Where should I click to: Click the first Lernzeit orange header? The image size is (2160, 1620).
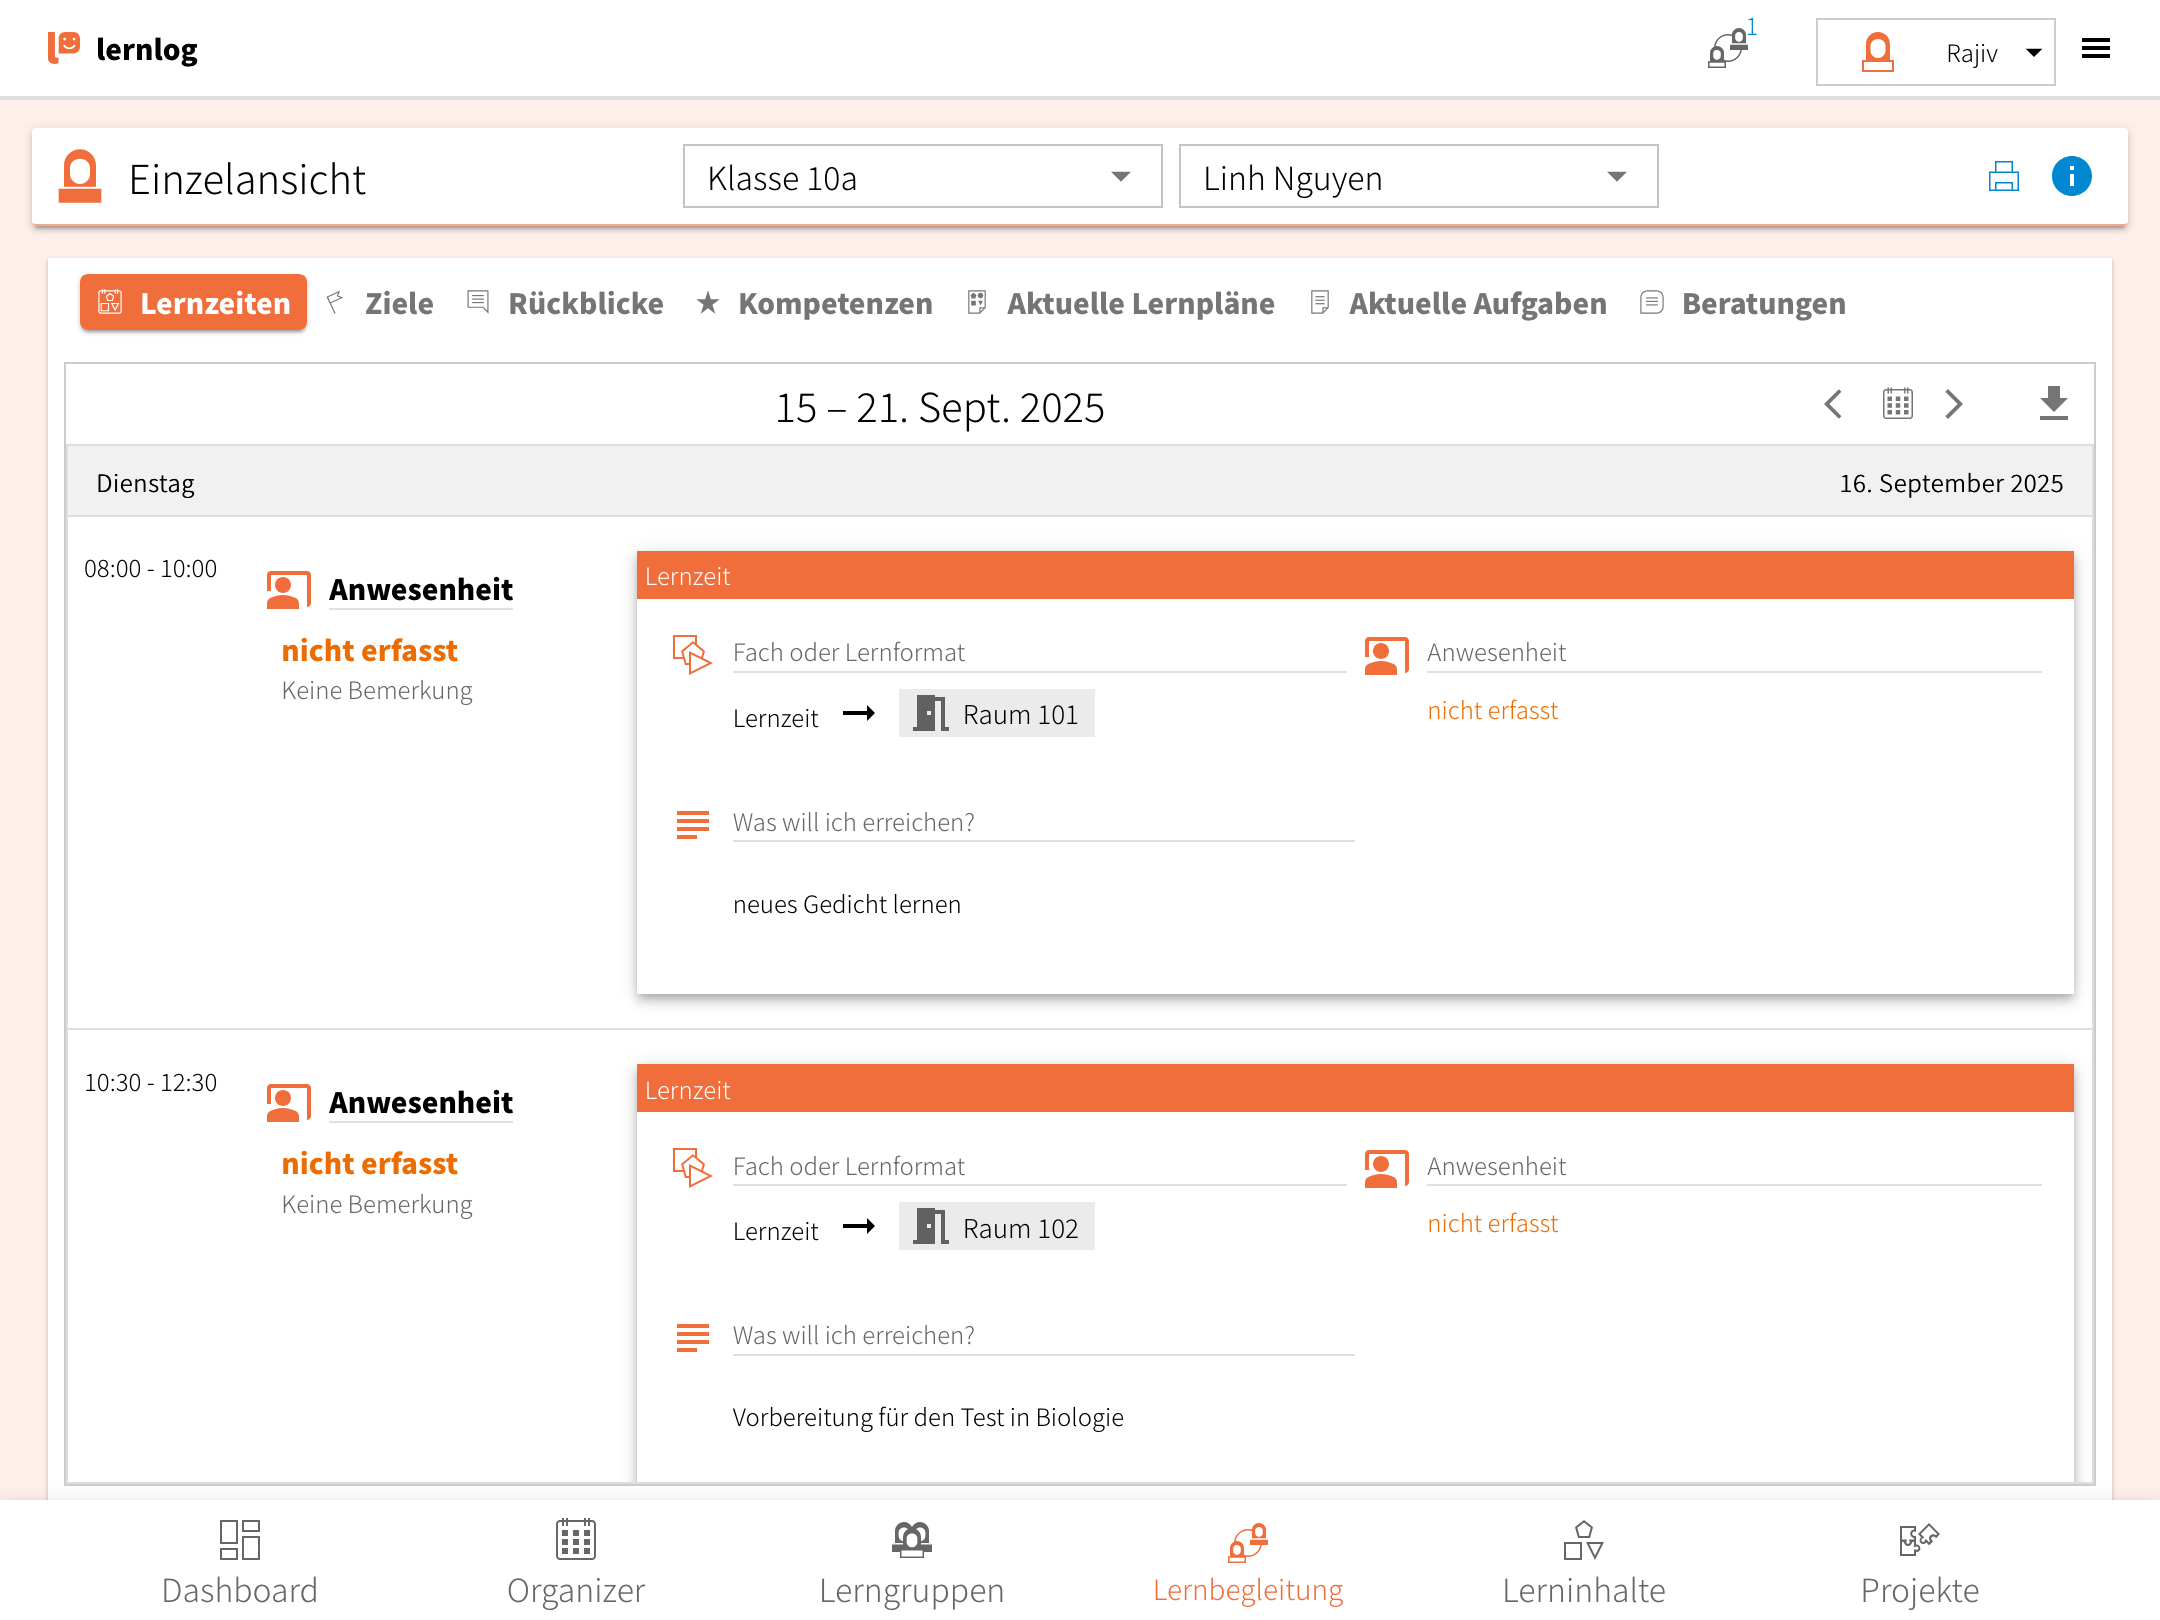[x=1354, y=576]
